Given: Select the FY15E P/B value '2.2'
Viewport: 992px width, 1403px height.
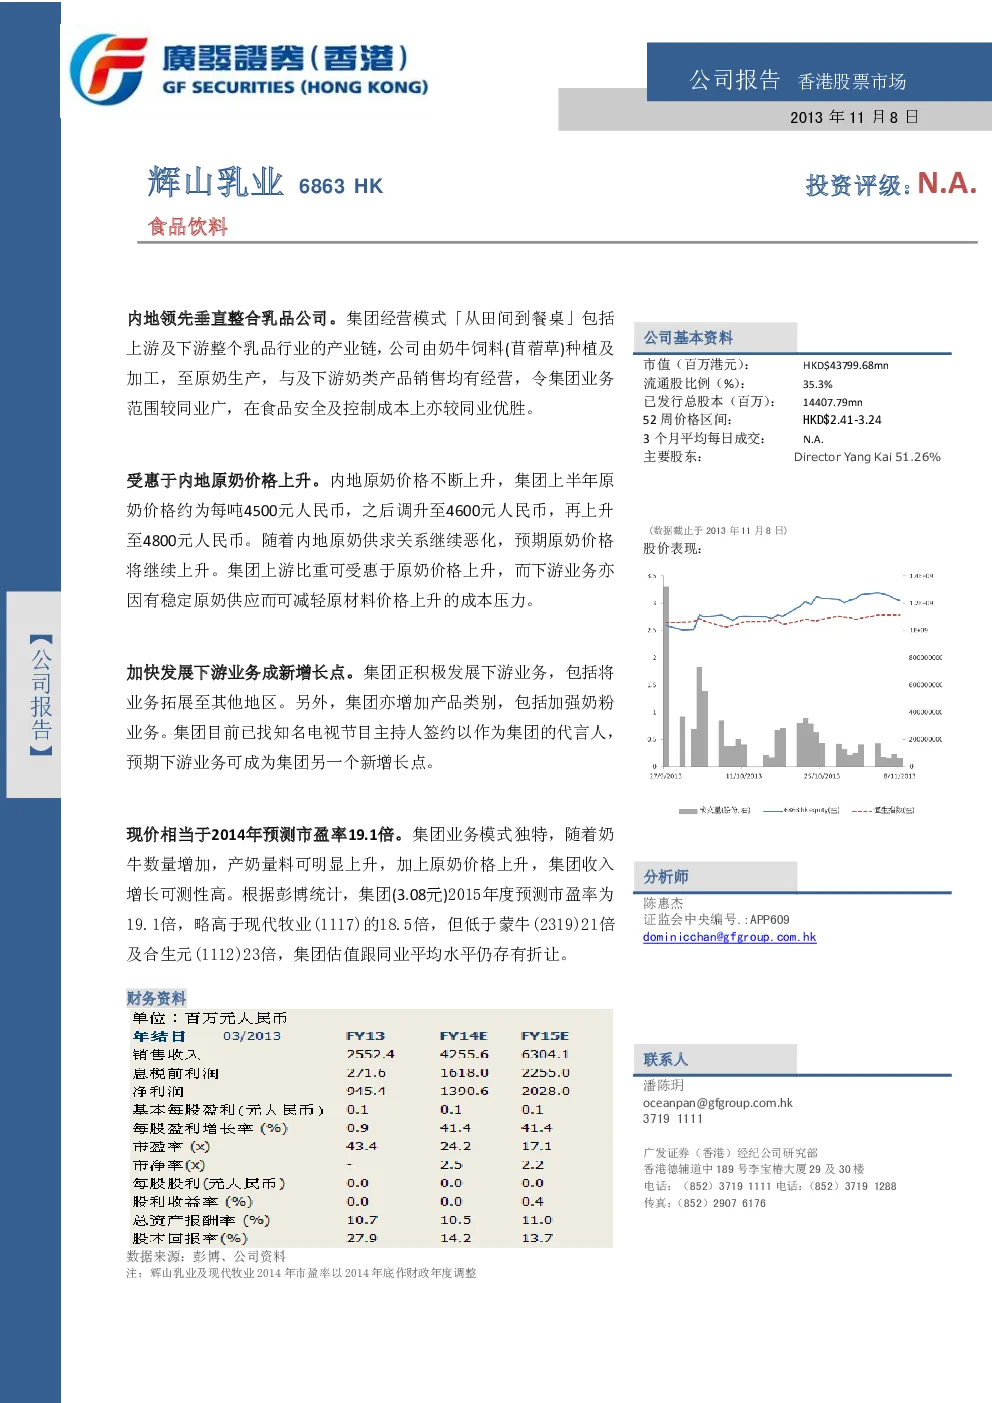Looking at the screenshot, I should click(532, 1165).
